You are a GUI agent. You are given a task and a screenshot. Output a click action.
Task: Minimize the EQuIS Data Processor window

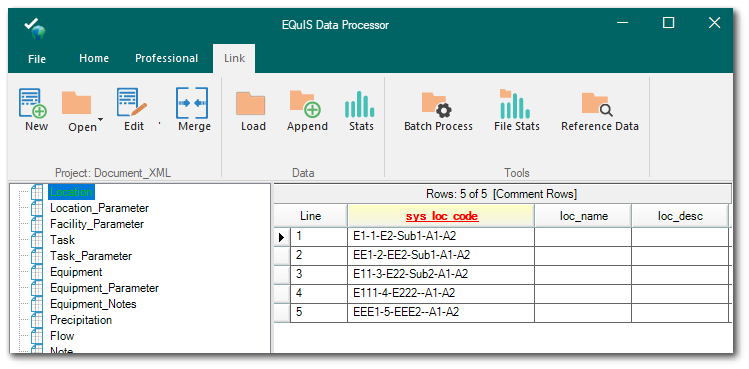[622, 23]
